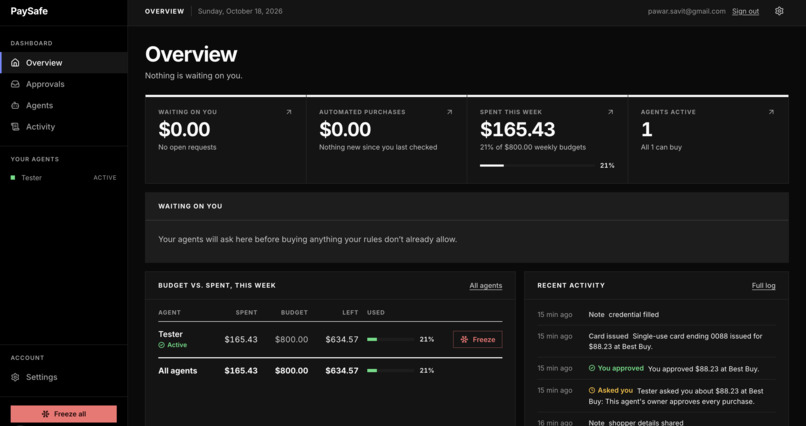The image size is (806, 426).
Task: Click the Asked you activity entry
Action: pos(656,396)
